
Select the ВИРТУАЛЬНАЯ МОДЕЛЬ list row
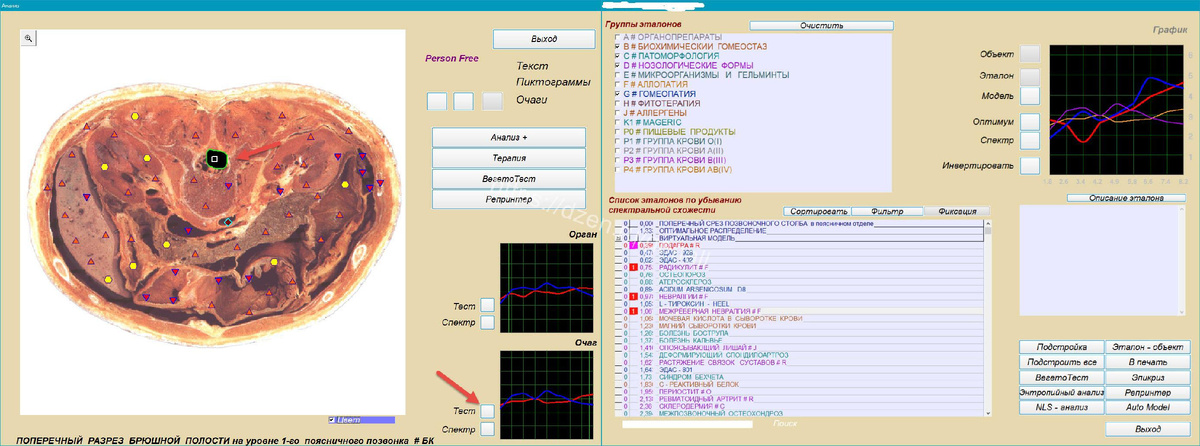[797, 238]
